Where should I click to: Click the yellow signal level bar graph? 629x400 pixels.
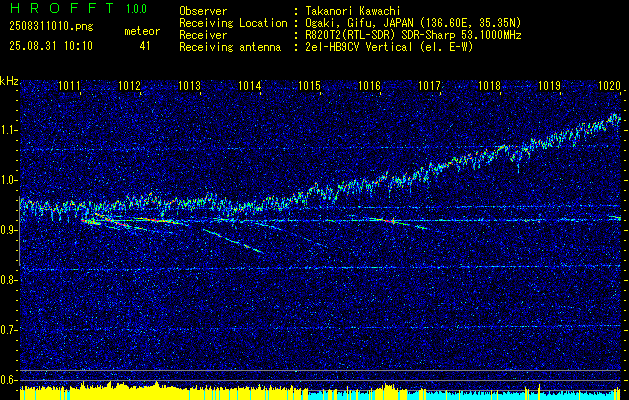click(164, 392)
